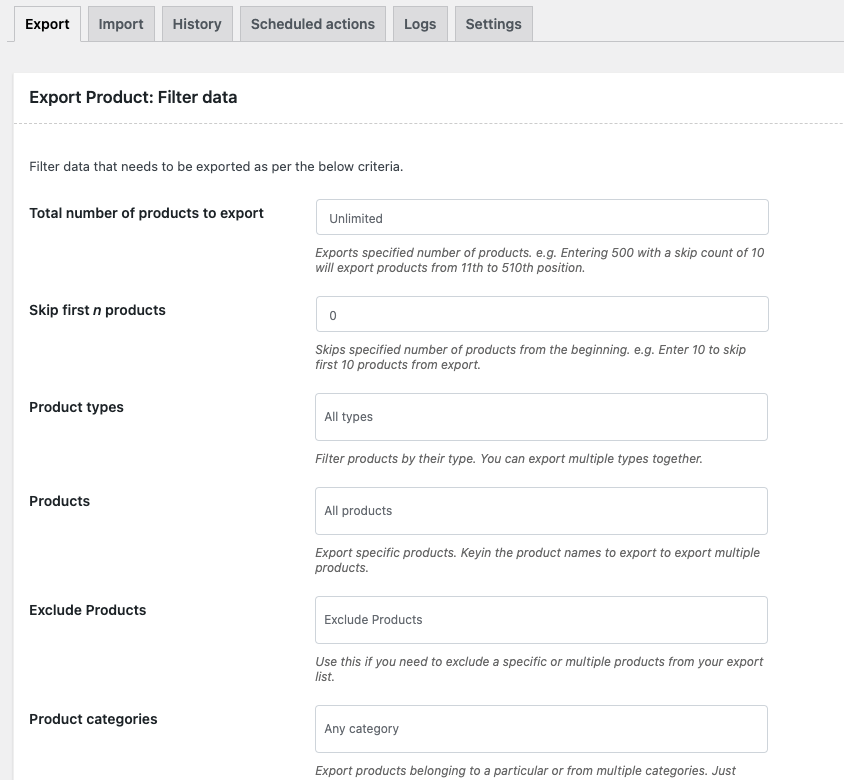844x780 pixels.
Task: Open the All types product type selector
Action: (x=541, y=417)
